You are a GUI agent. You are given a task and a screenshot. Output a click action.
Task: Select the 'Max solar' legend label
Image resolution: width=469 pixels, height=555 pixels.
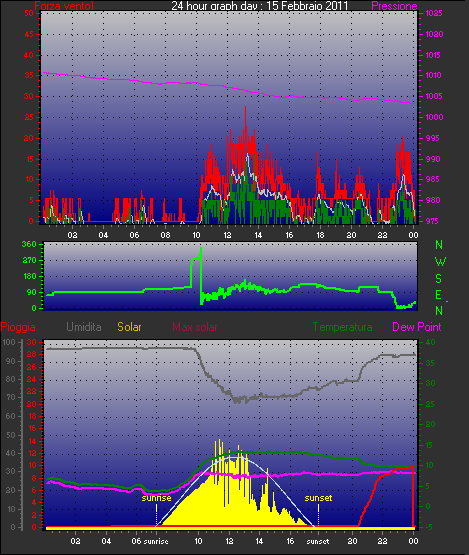(x=195, y=327)
